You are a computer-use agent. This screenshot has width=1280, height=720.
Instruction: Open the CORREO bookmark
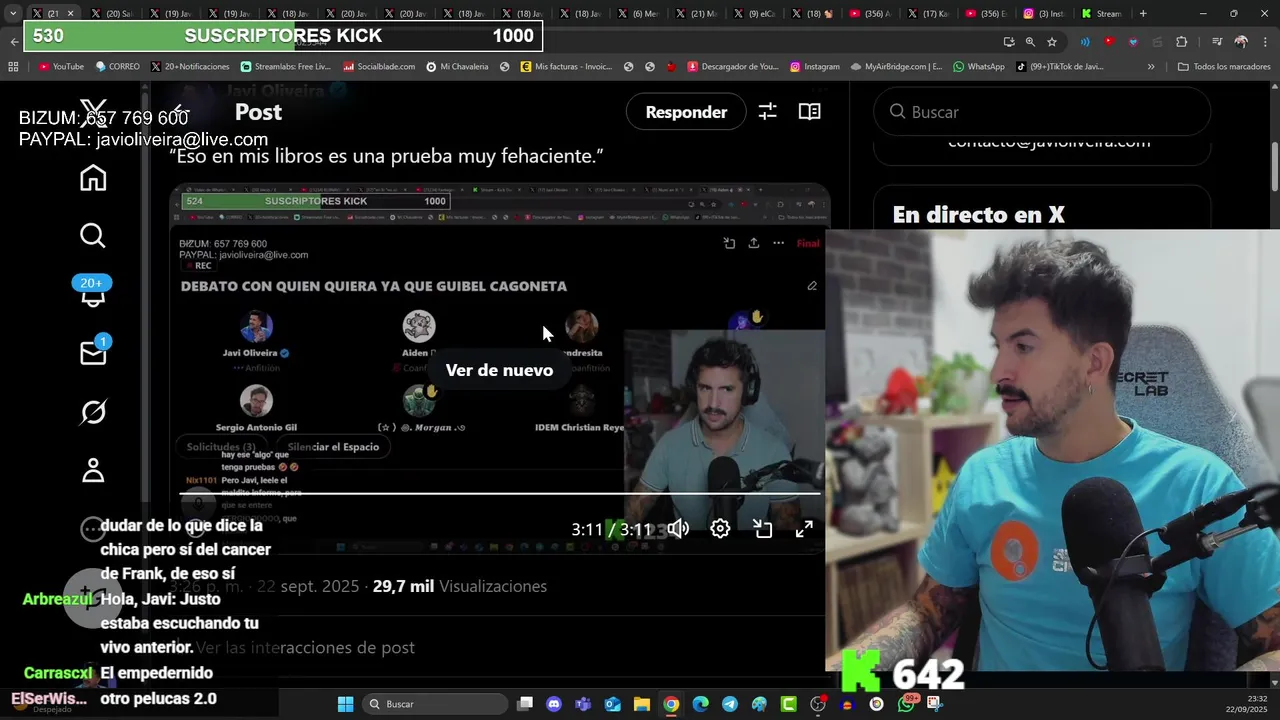(117, 67)
